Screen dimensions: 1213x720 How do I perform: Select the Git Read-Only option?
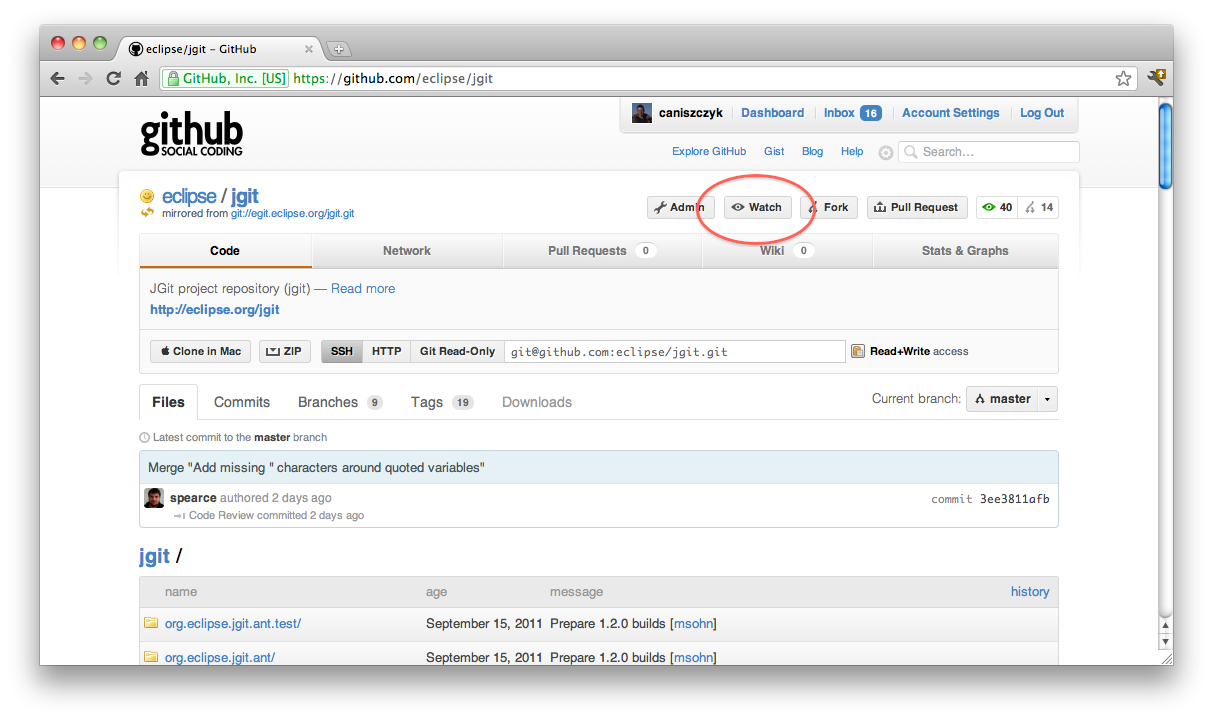click(x=457, y=351)
